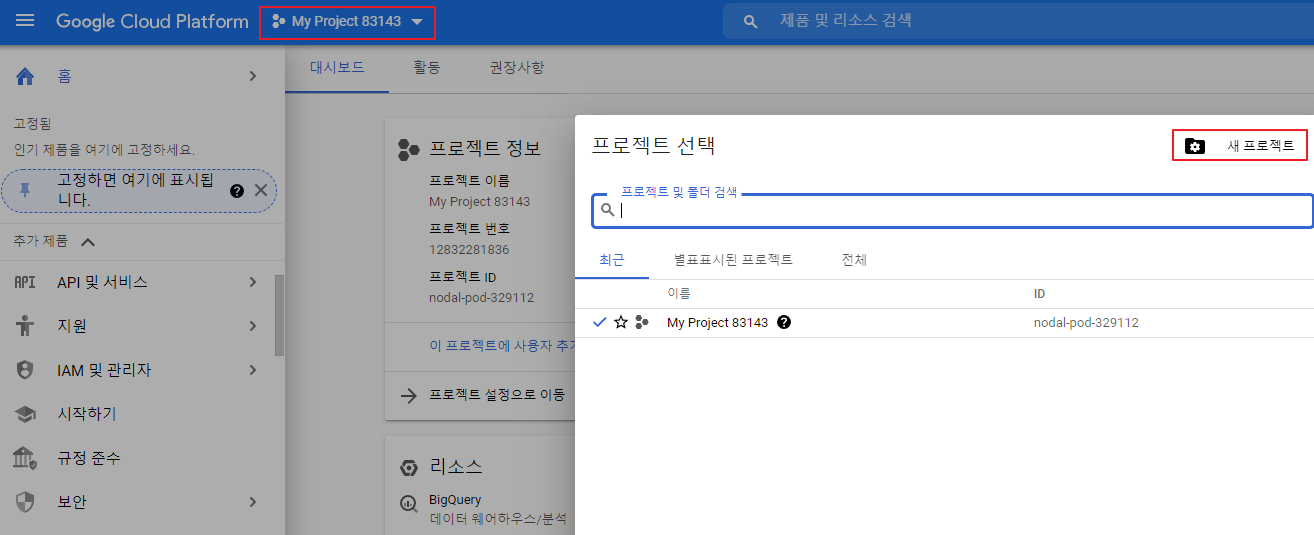This screenshot has width=1314, height=535.
Task: Select the 전체 tab in project dialog
Action: coord(854,260)
